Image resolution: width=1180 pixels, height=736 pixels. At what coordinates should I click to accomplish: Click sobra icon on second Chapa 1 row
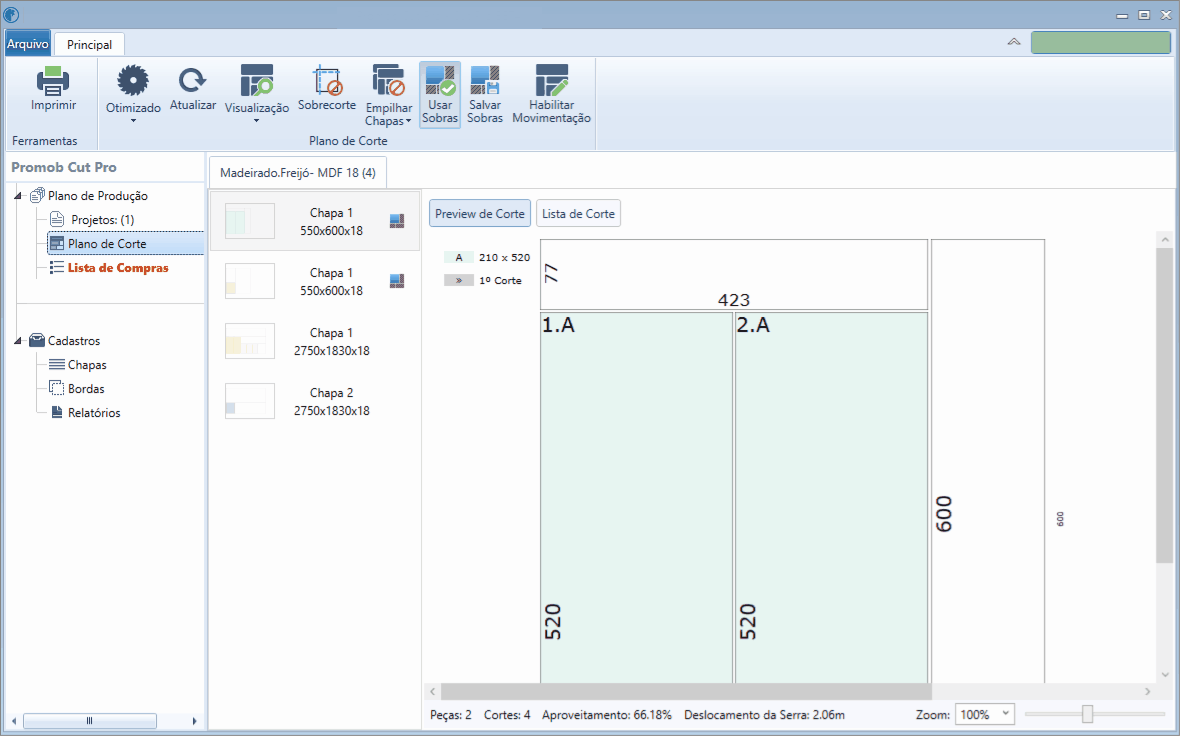tap(397, 281)
